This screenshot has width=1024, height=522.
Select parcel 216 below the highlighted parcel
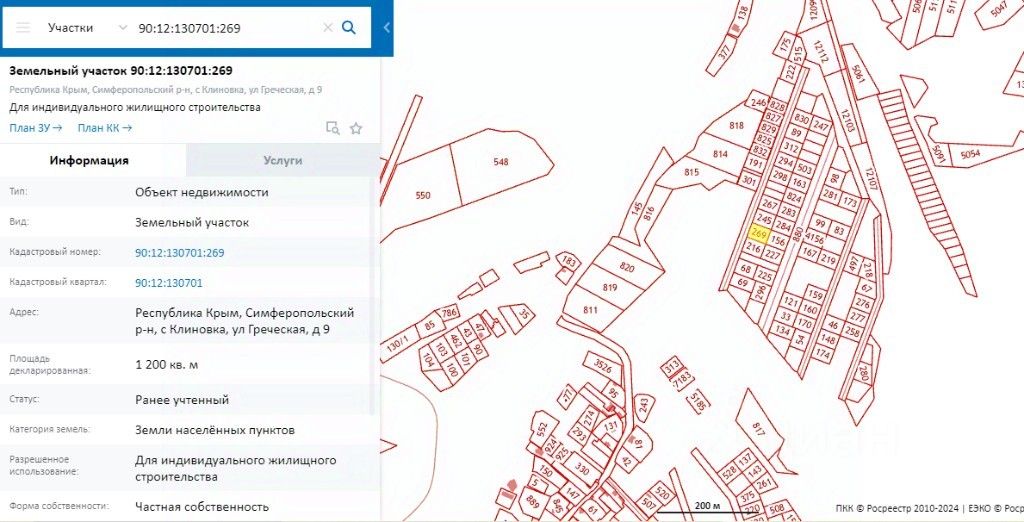coord(753,248)
